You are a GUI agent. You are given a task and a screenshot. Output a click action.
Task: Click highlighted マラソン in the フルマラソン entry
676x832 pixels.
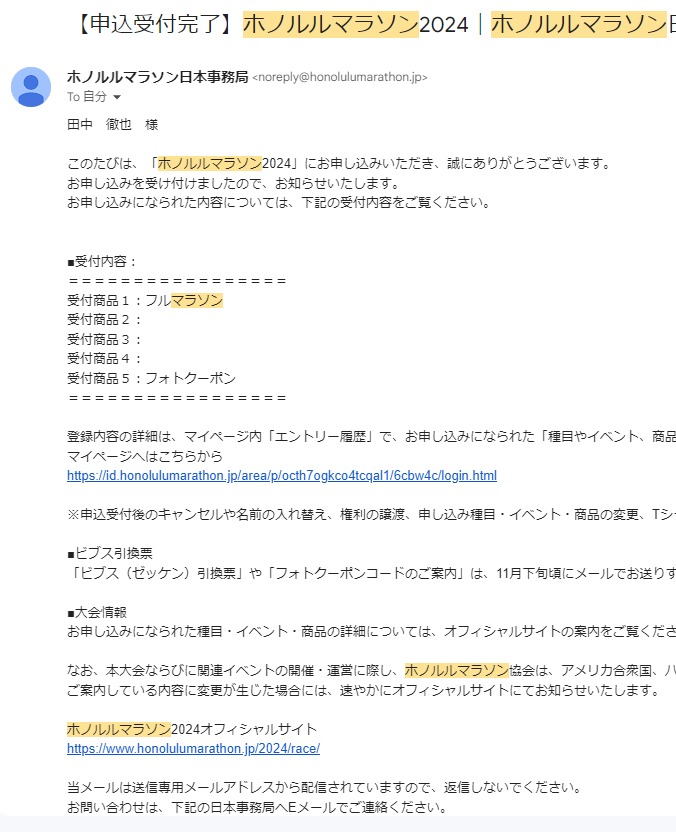coord(197,300)
